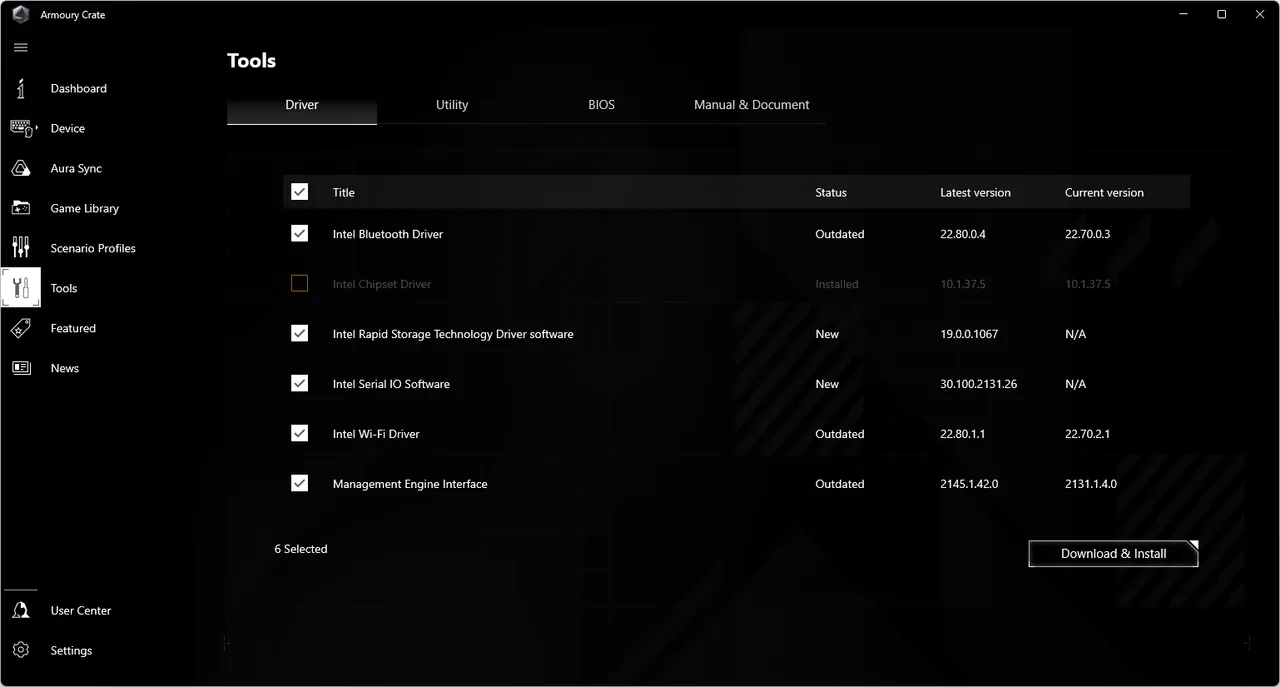Switch to the Driver tab
1280x687 pixels.
[302, 105]
